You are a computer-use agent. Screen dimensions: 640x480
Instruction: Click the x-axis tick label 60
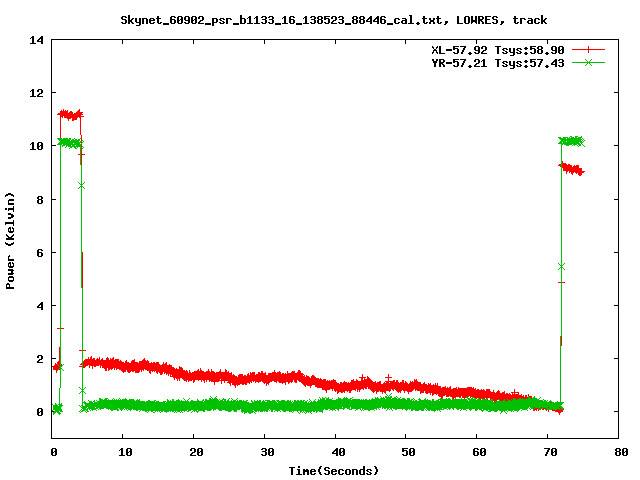click(x=479, y=452)
